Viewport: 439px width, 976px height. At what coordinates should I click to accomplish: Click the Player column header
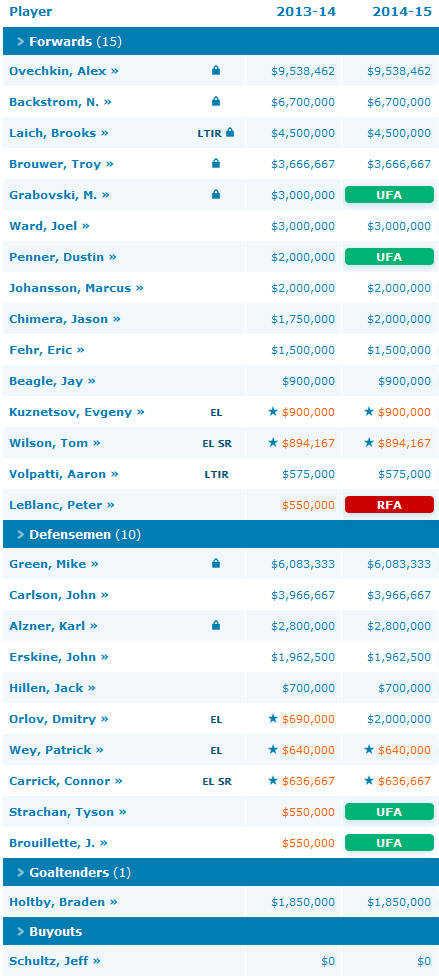tap(31, 12)
